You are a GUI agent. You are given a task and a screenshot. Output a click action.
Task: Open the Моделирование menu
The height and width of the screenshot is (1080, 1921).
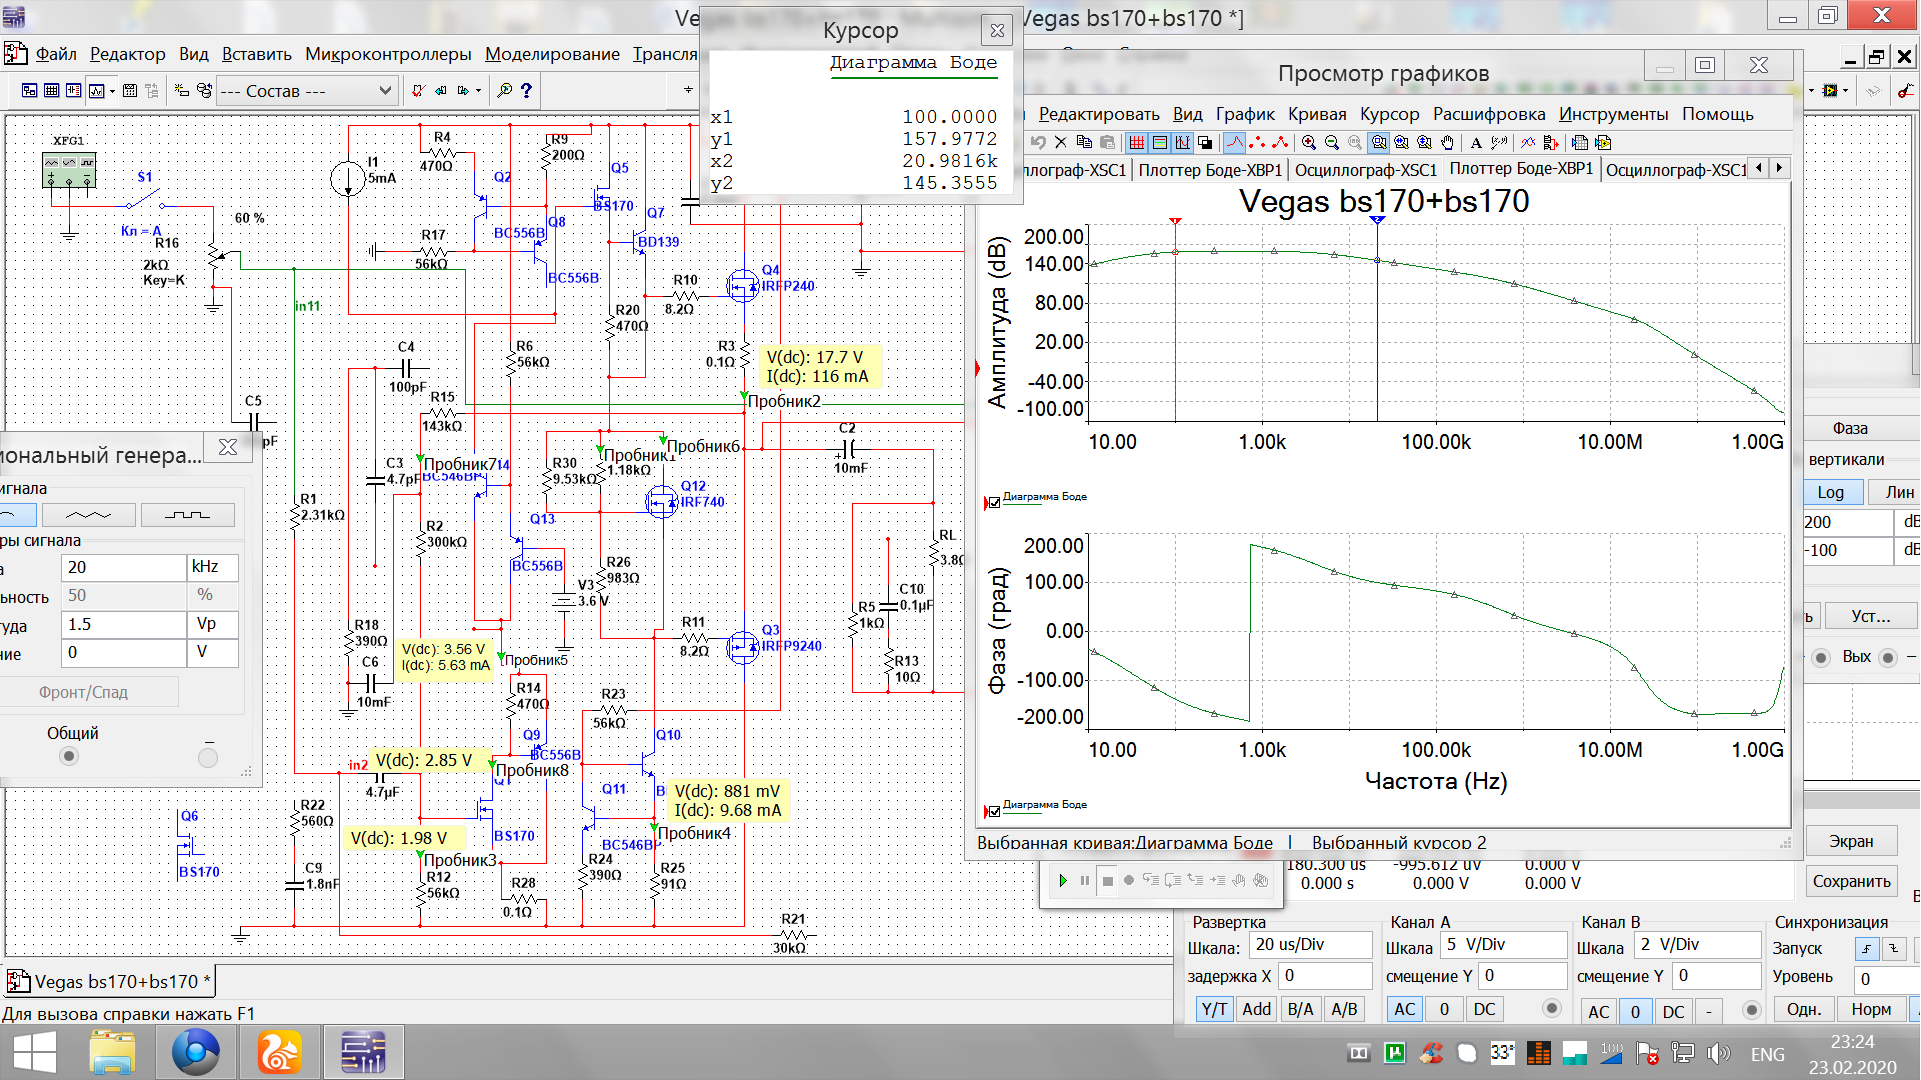[x=552, y=54]
